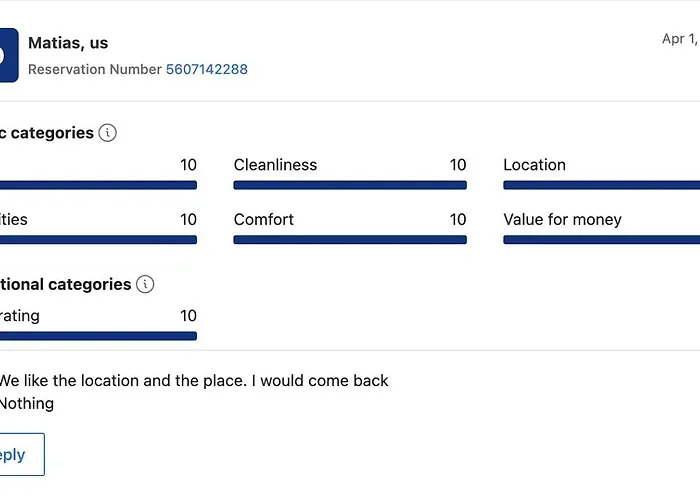Image resolution: width=700 pixels, height=500 pixels.
Task: Click the info icon beside categories heading
Action: (x=108, y=133)
